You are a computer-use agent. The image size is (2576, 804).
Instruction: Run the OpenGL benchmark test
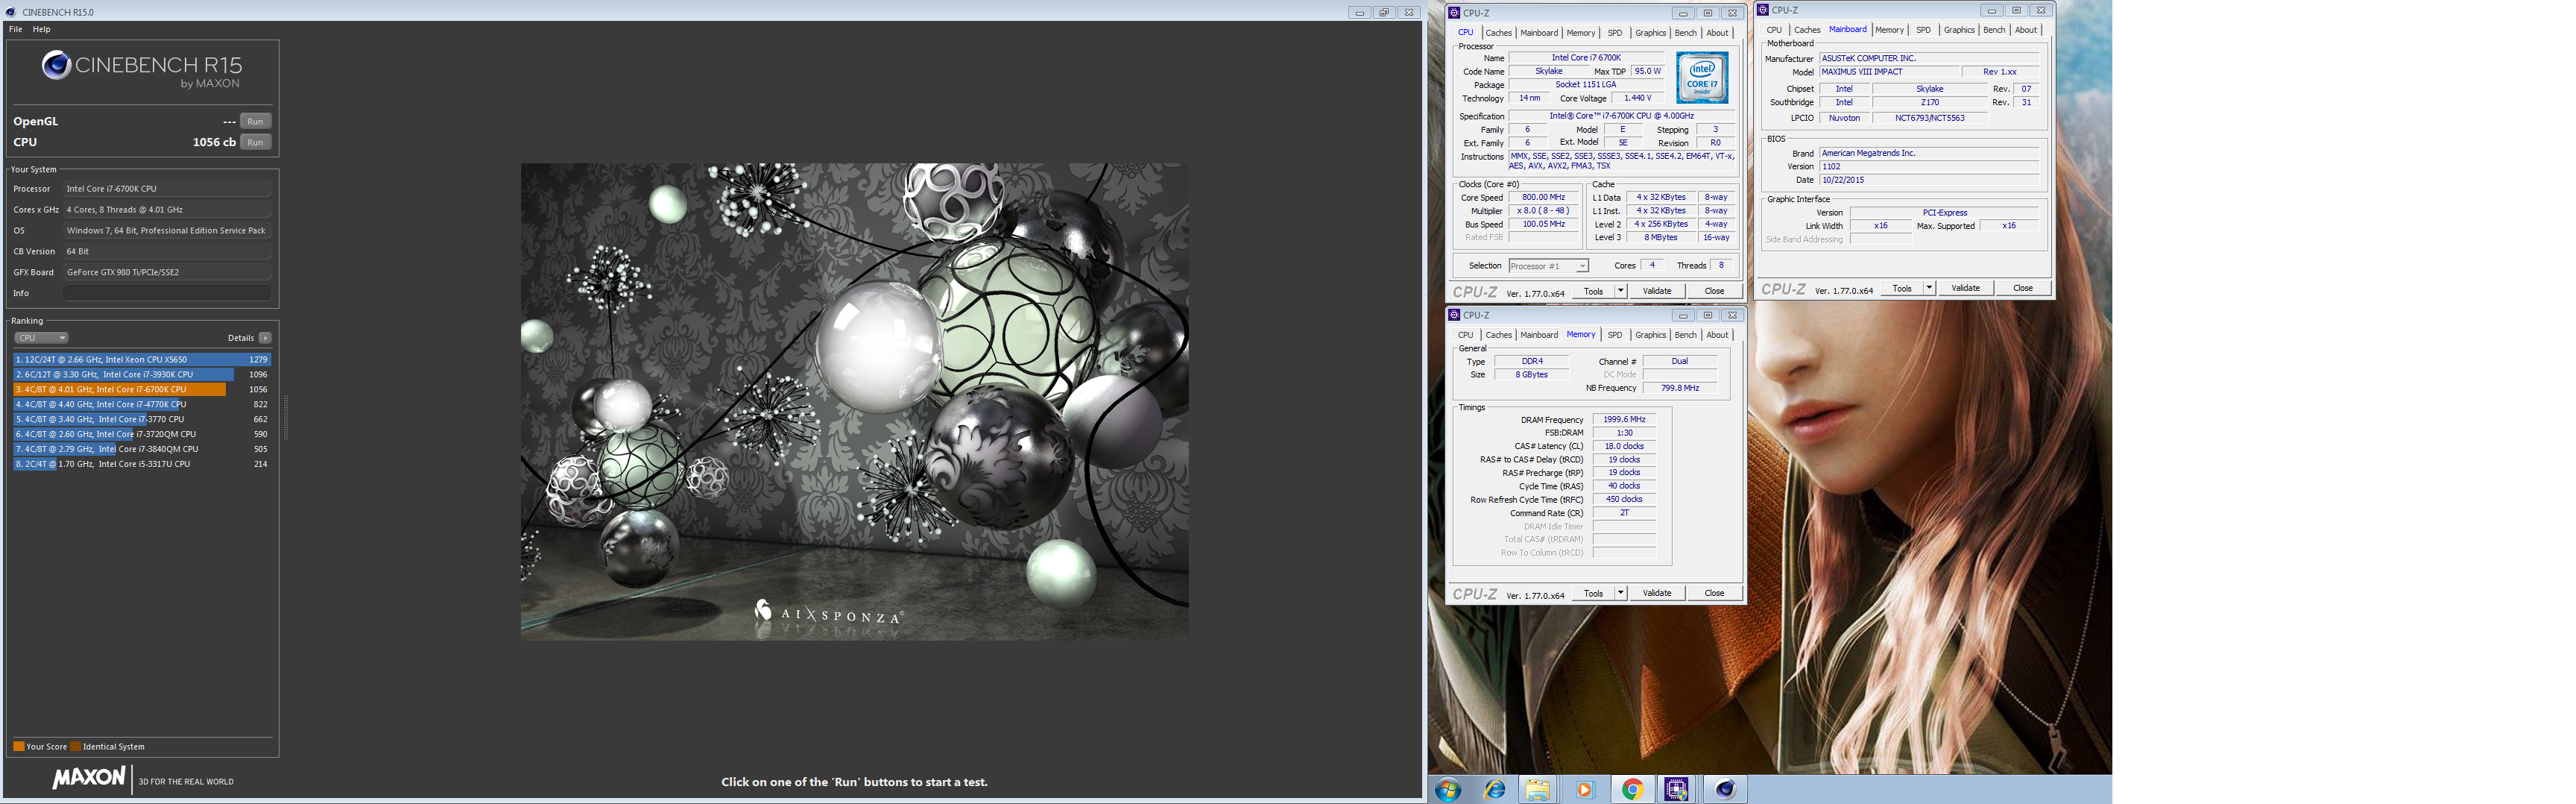(255, 121)
